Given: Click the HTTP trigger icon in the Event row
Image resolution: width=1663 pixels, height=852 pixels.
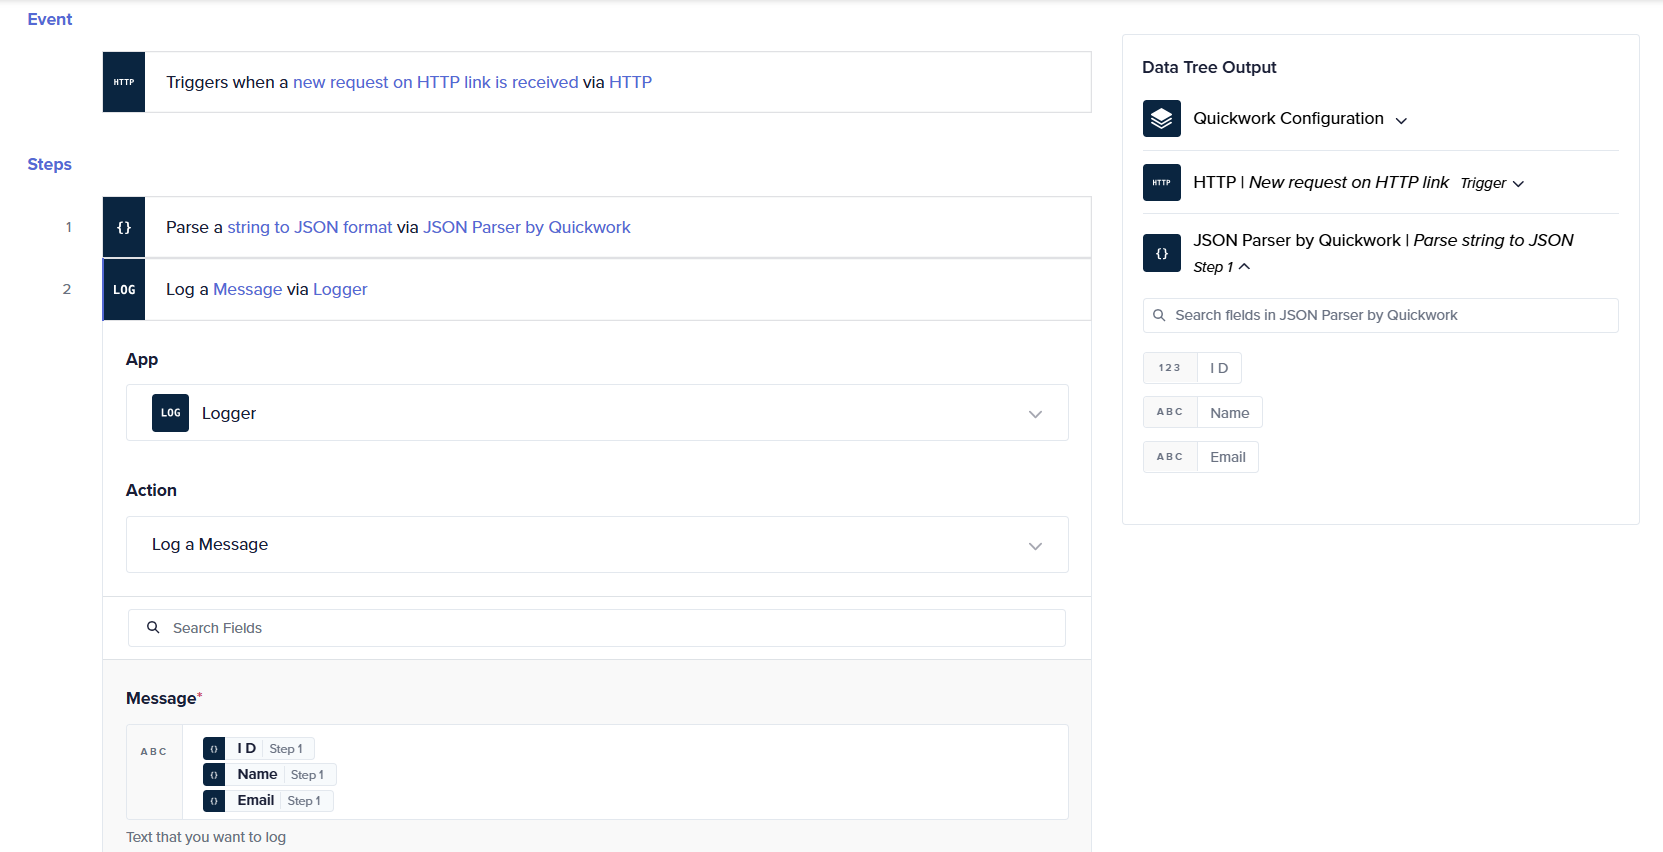Looking at the screenshot, I should pyautogui.click(x=124, y=82).
